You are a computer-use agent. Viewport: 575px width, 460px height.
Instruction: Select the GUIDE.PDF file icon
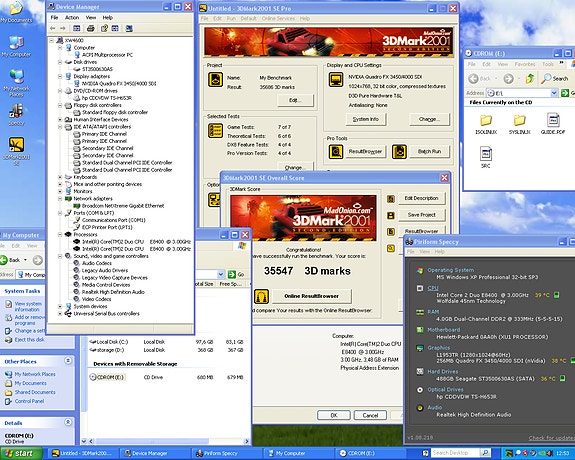pyautogui.click(x=553, y=124)
